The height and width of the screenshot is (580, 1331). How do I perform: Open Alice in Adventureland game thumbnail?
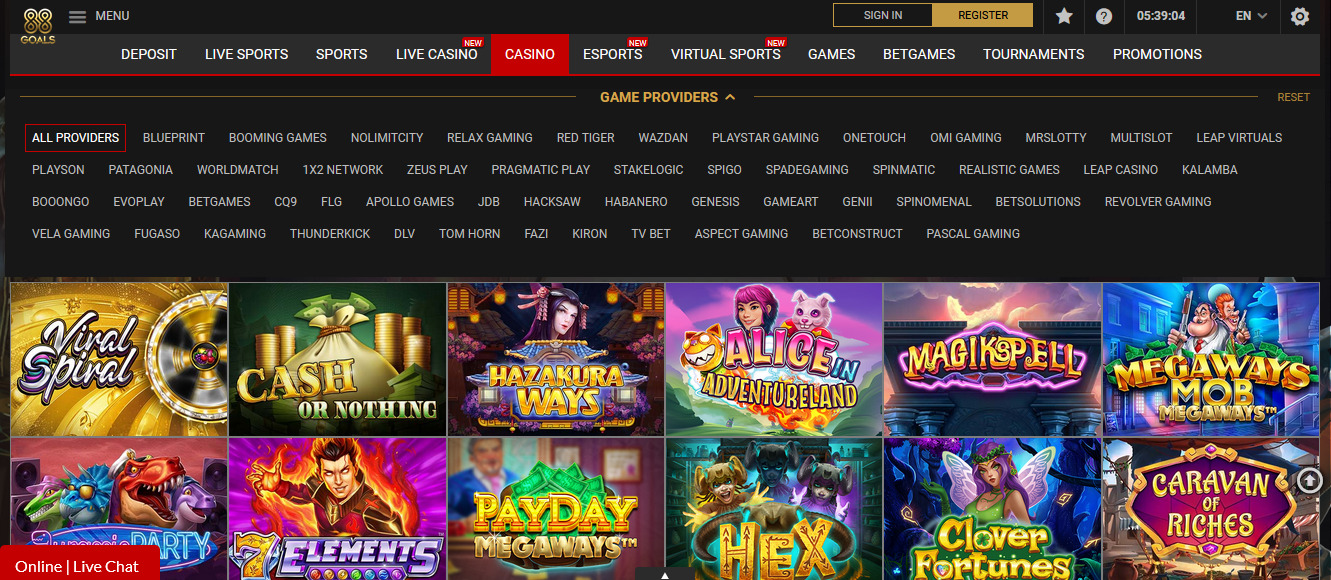click(x=774, y=359)
